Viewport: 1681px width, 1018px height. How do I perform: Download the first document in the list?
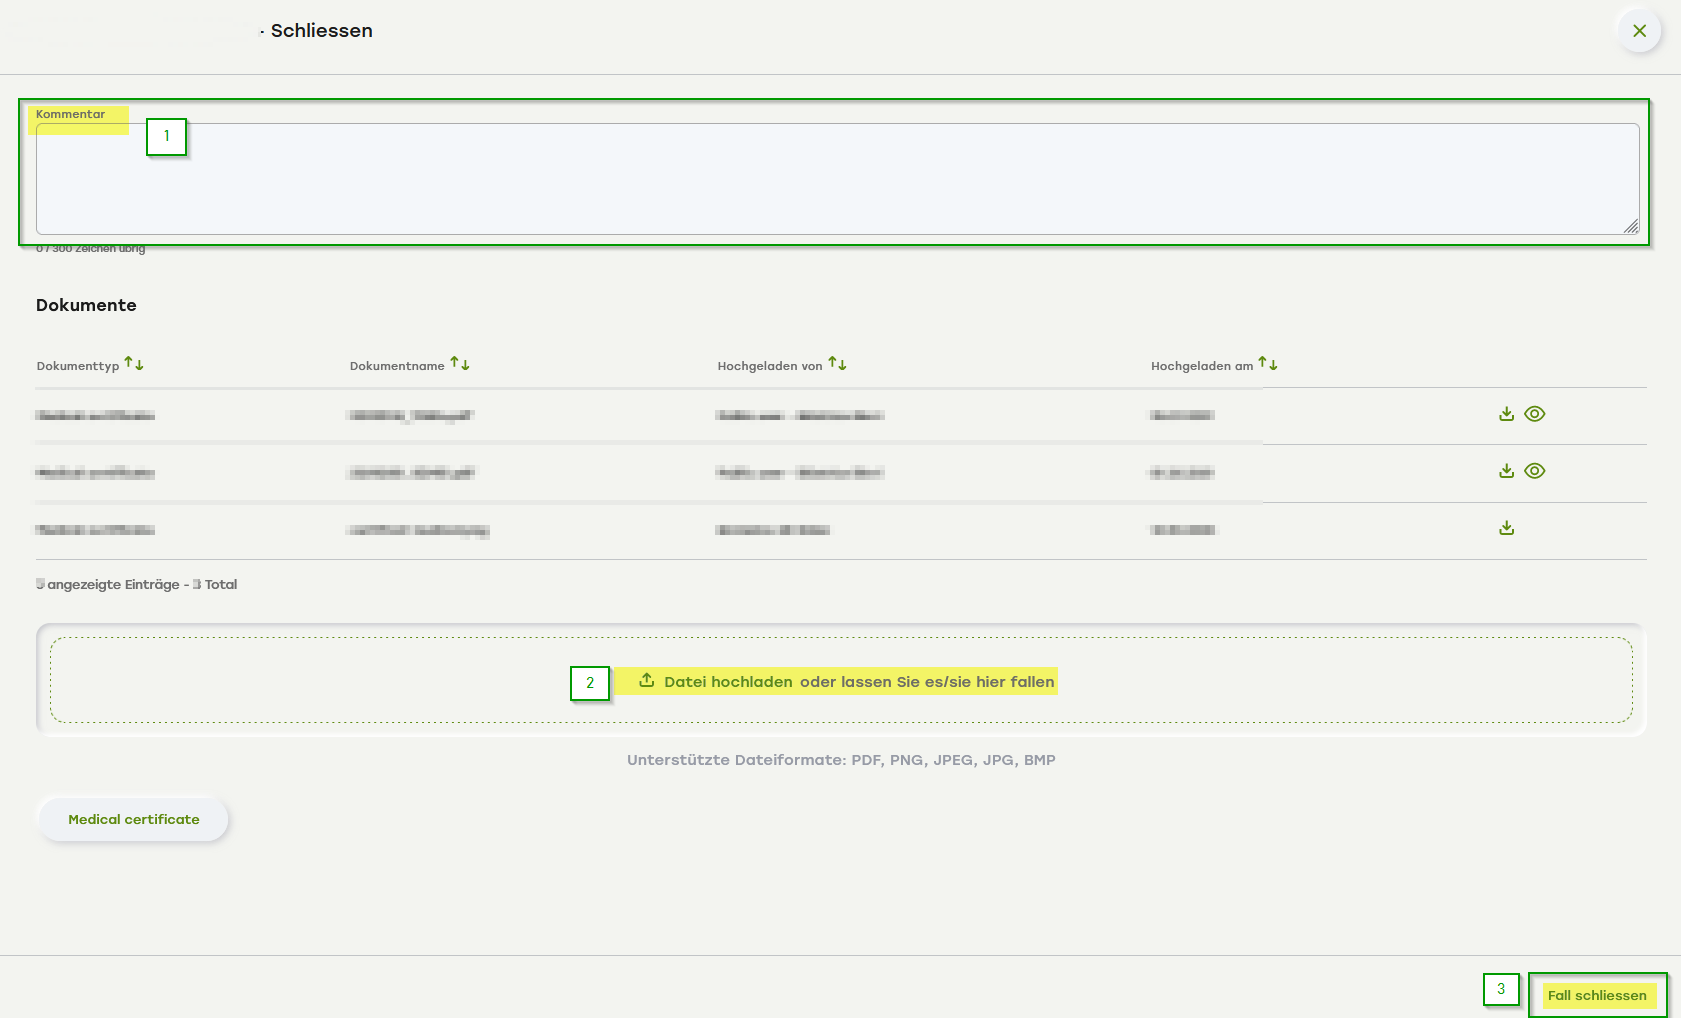(x=1506, y=414)
